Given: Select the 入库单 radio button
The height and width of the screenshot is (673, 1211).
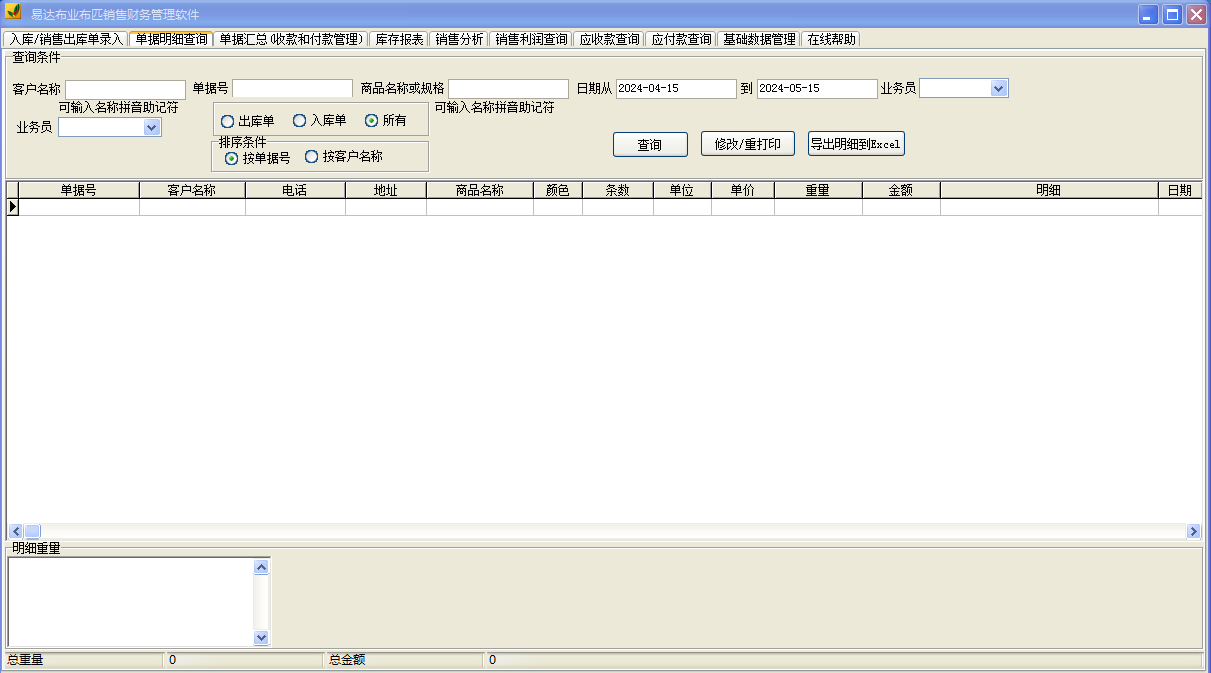Looking at the screenshot, I should (319, 120).
